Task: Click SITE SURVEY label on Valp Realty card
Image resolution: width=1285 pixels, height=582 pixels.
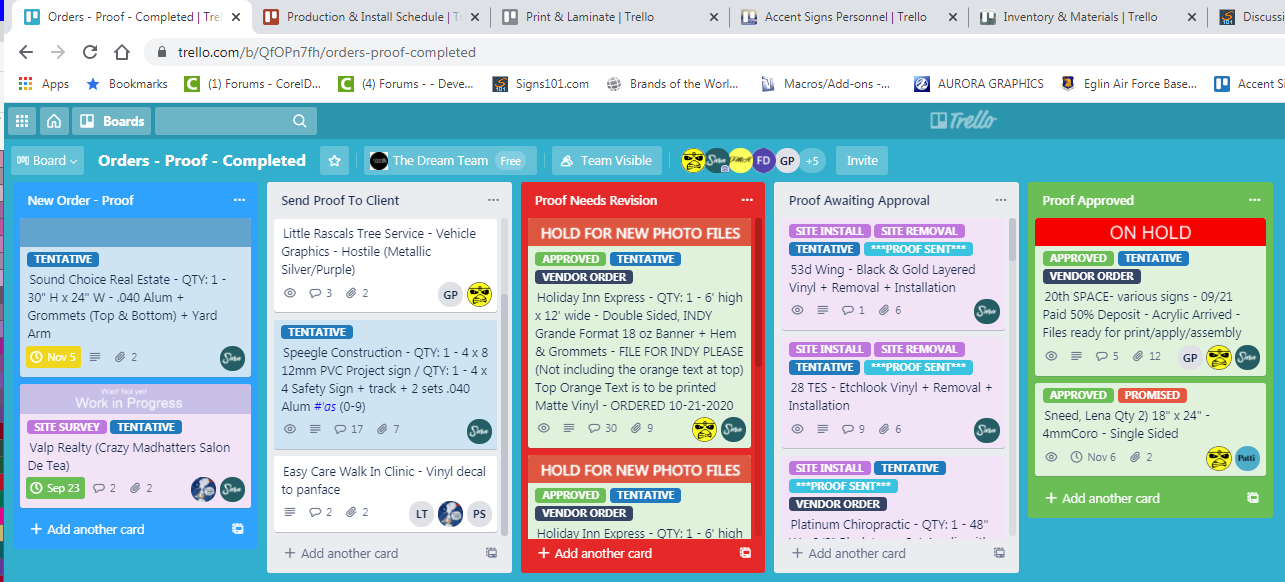Action: coord(66,427)
